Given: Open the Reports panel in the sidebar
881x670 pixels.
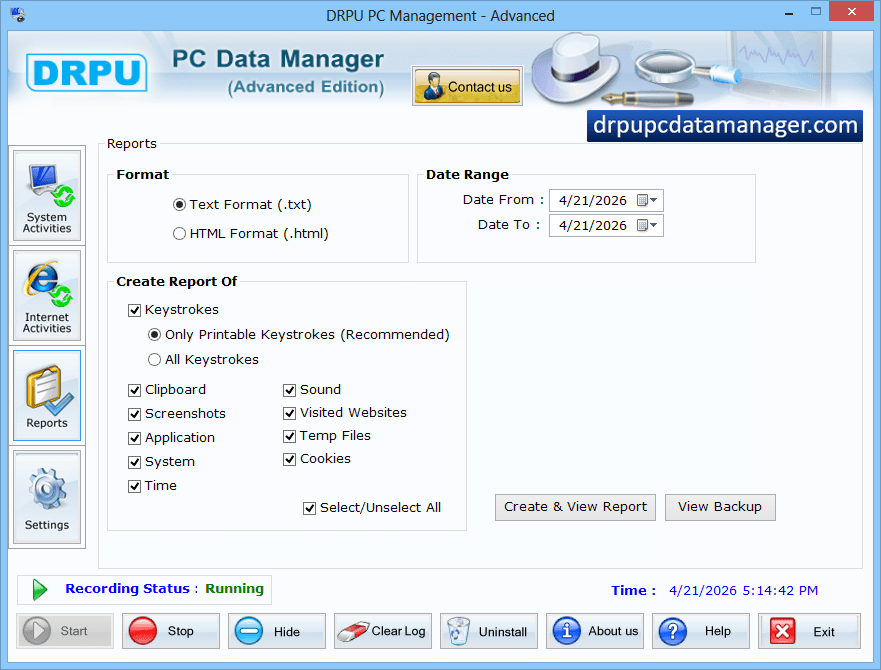Looking at the screenshot, I should [x=47, y=396].
